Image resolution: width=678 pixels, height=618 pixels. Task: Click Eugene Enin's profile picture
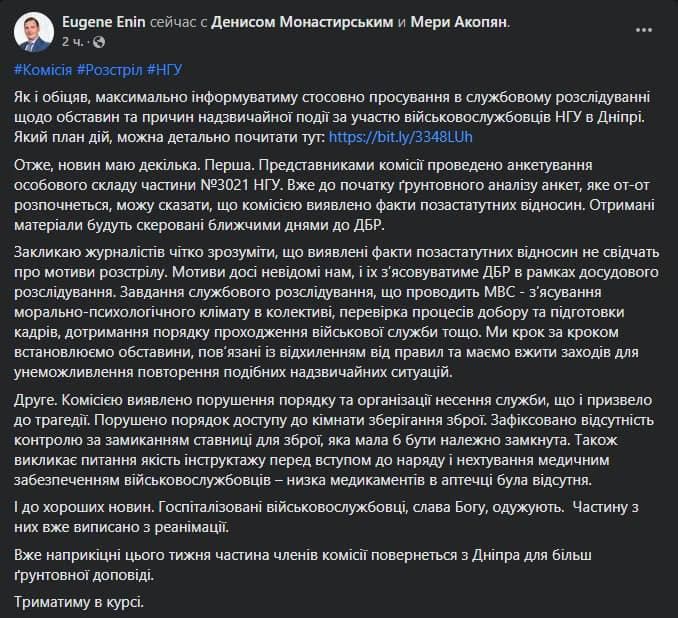click(34, 31)
